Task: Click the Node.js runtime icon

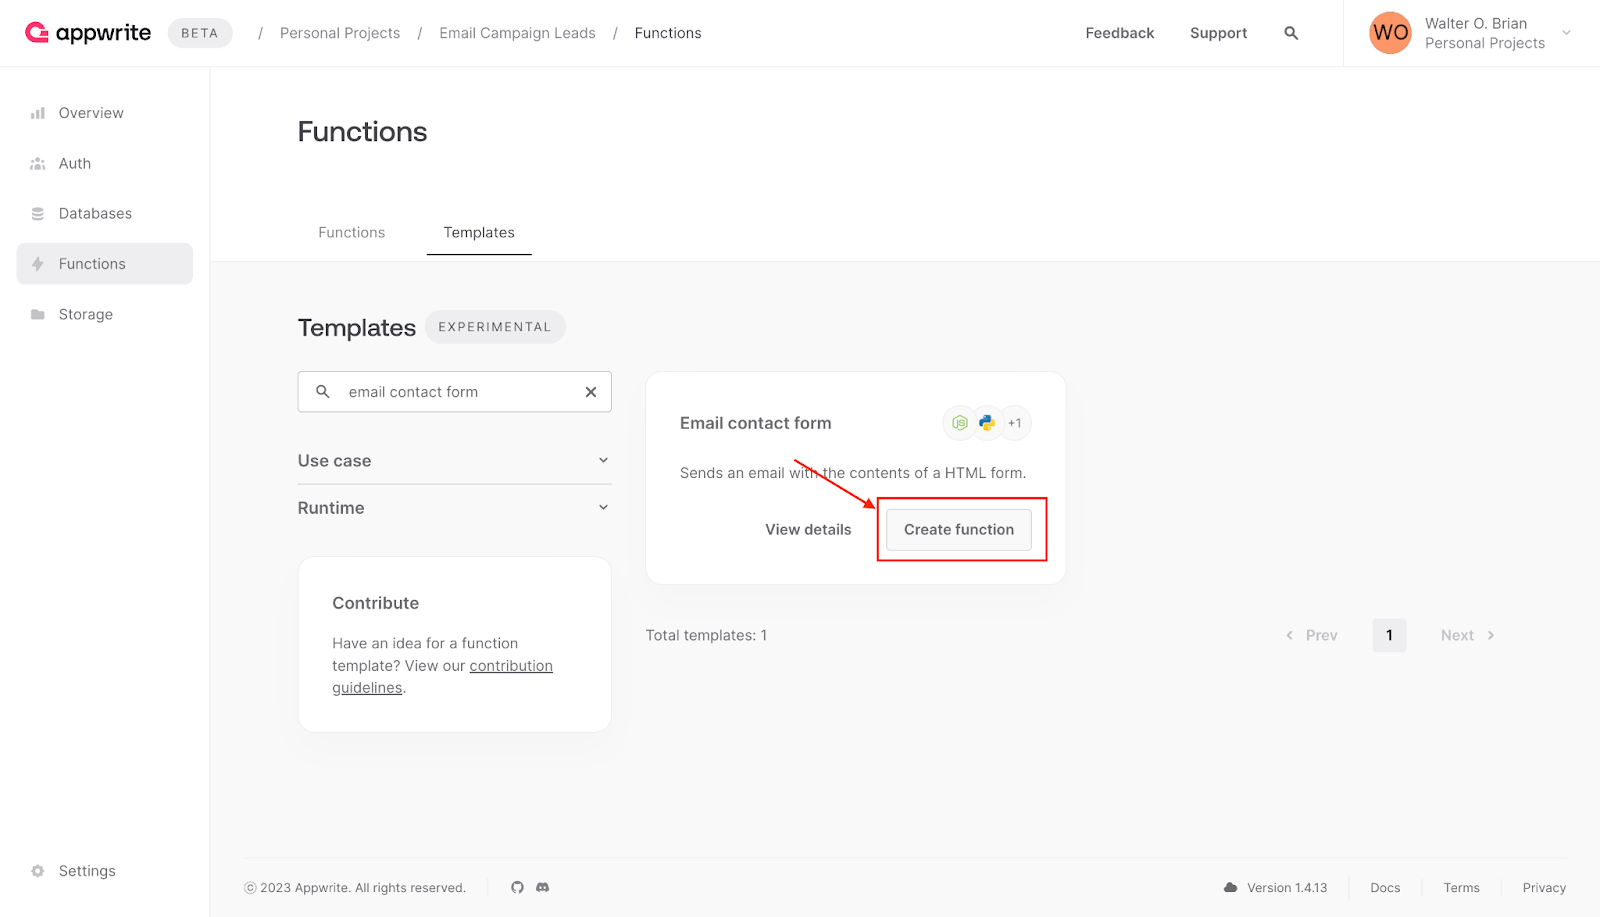Action: coord(959,423)
